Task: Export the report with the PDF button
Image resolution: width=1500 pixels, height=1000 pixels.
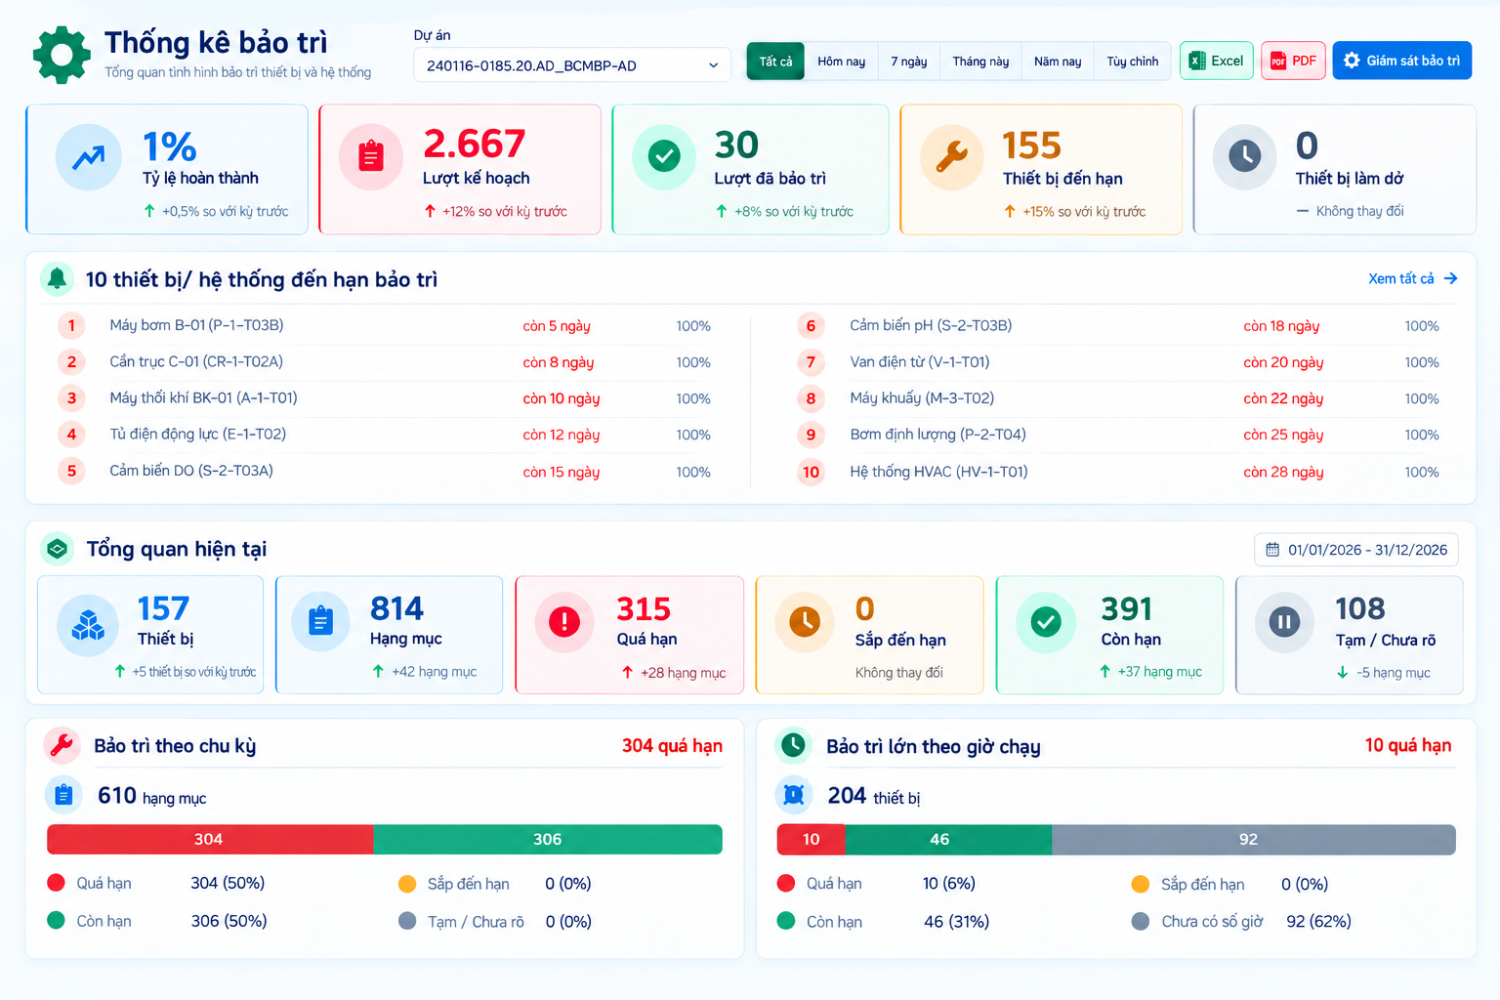Action: tap(1293, 61)
